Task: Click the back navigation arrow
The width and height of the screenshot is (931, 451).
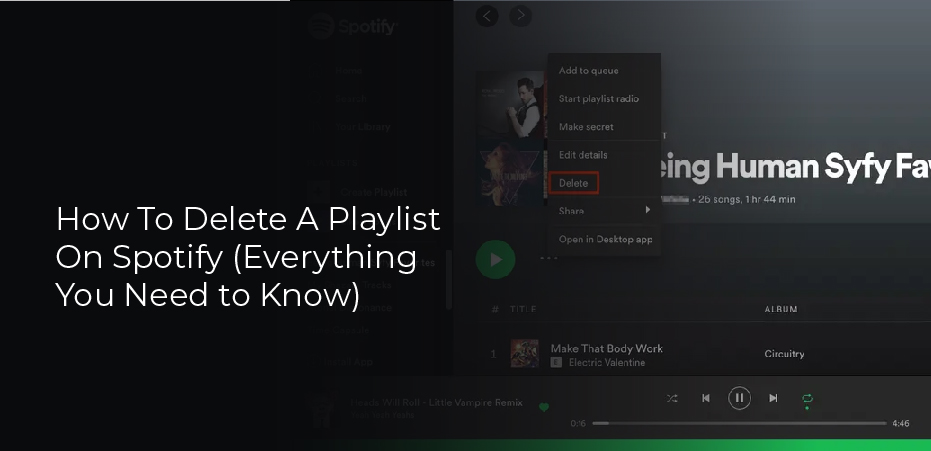Action: pyautogui.click(x=487, y=16)
